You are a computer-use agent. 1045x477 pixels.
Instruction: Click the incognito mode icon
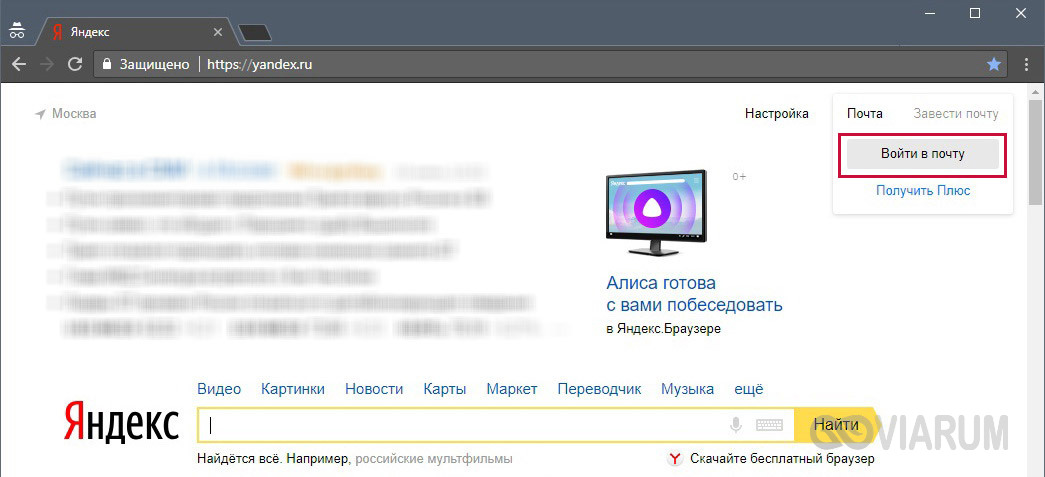coord(17,31)
